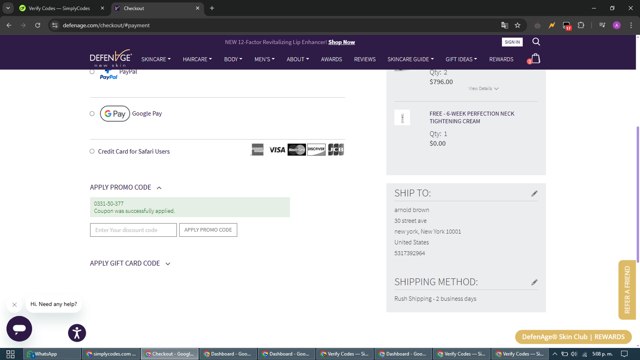Click the browser address bar URL
This screenshot has height=360, width=640.
point(106,25)
